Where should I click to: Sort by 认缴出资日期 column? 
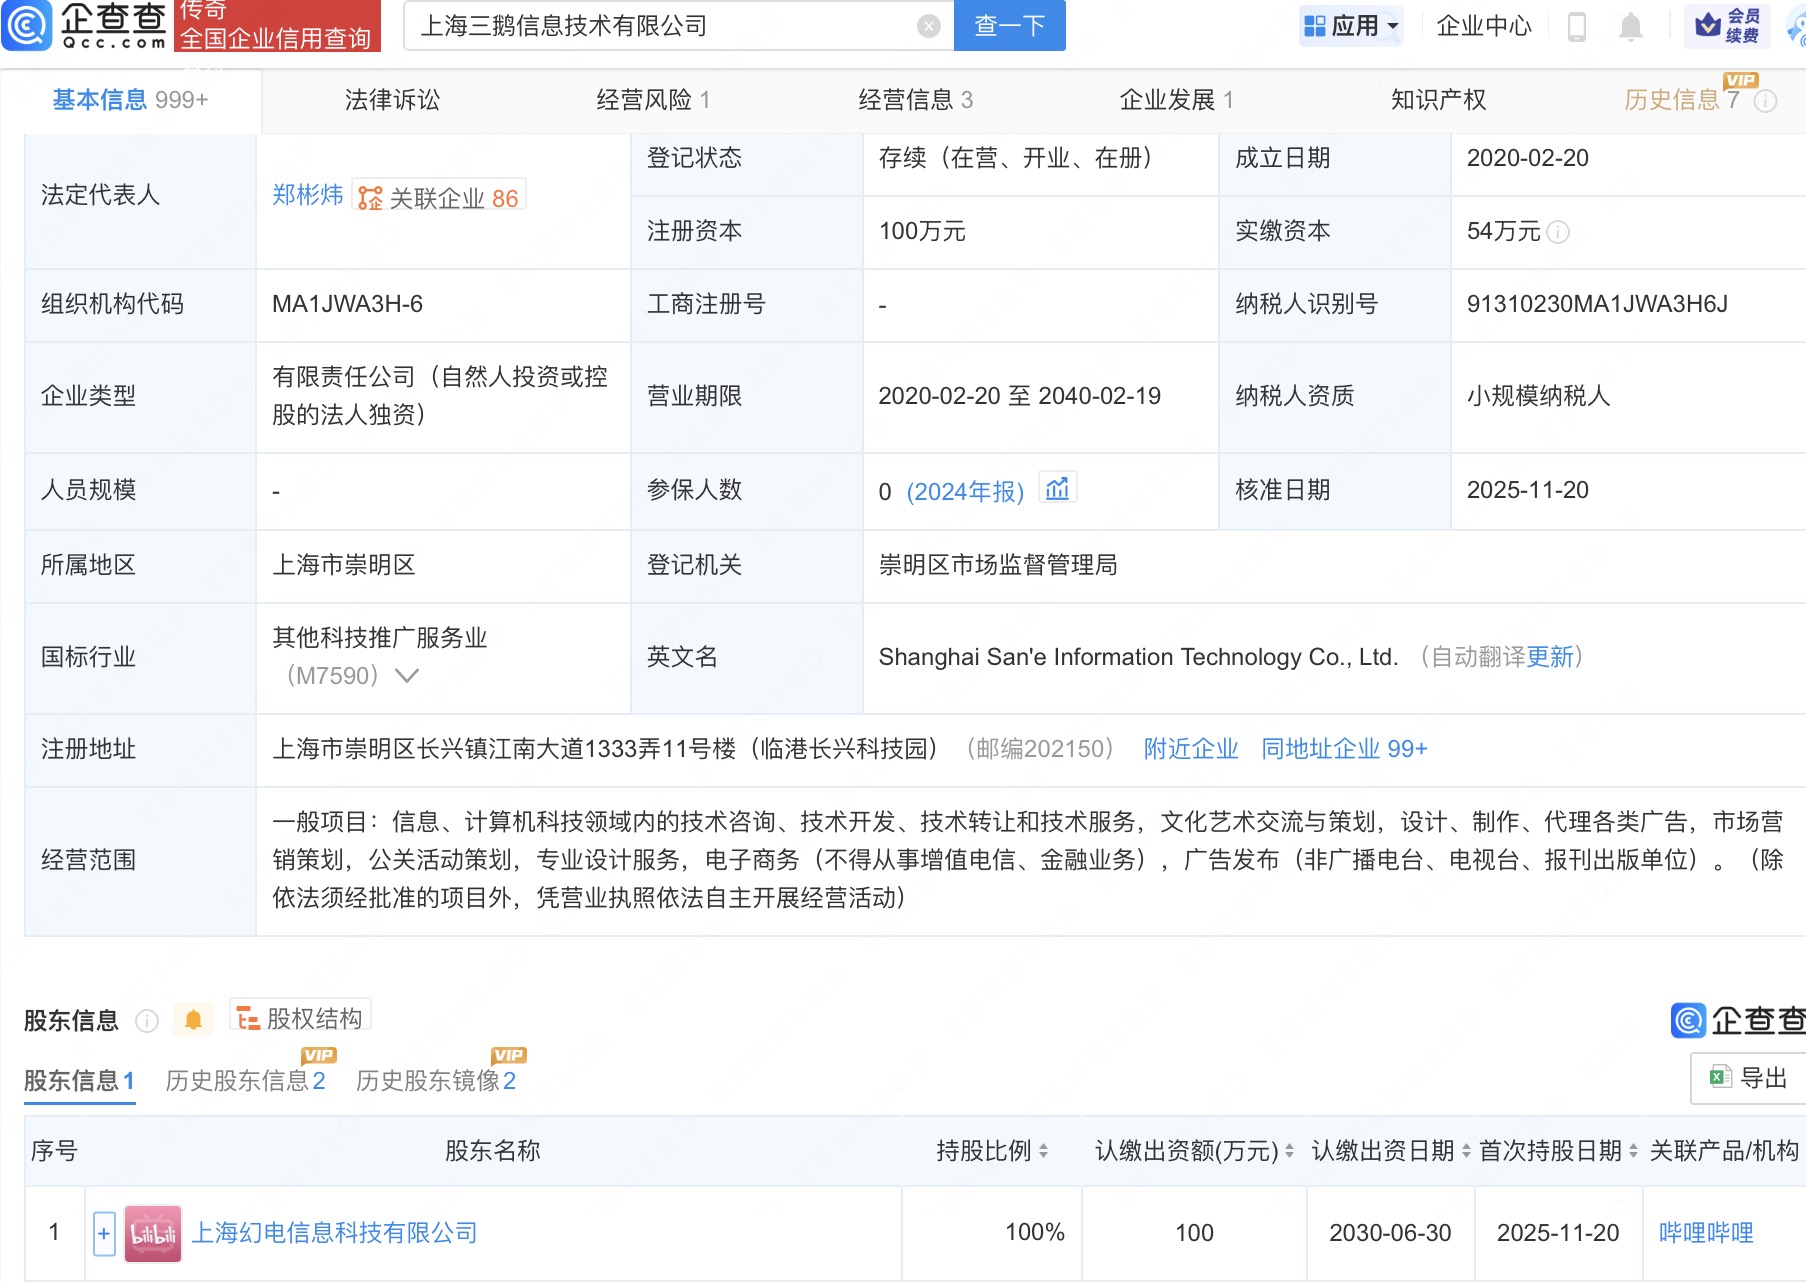1466,1151
